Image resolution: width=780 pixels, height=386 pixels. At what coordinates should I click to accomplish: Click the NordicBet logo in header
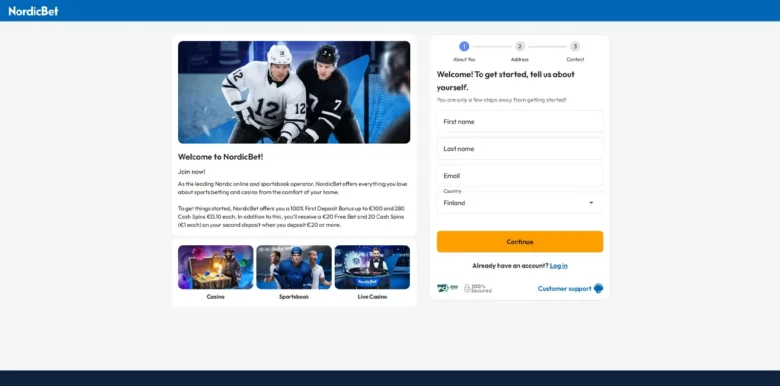pyautogui.click(x=33, y=11)
